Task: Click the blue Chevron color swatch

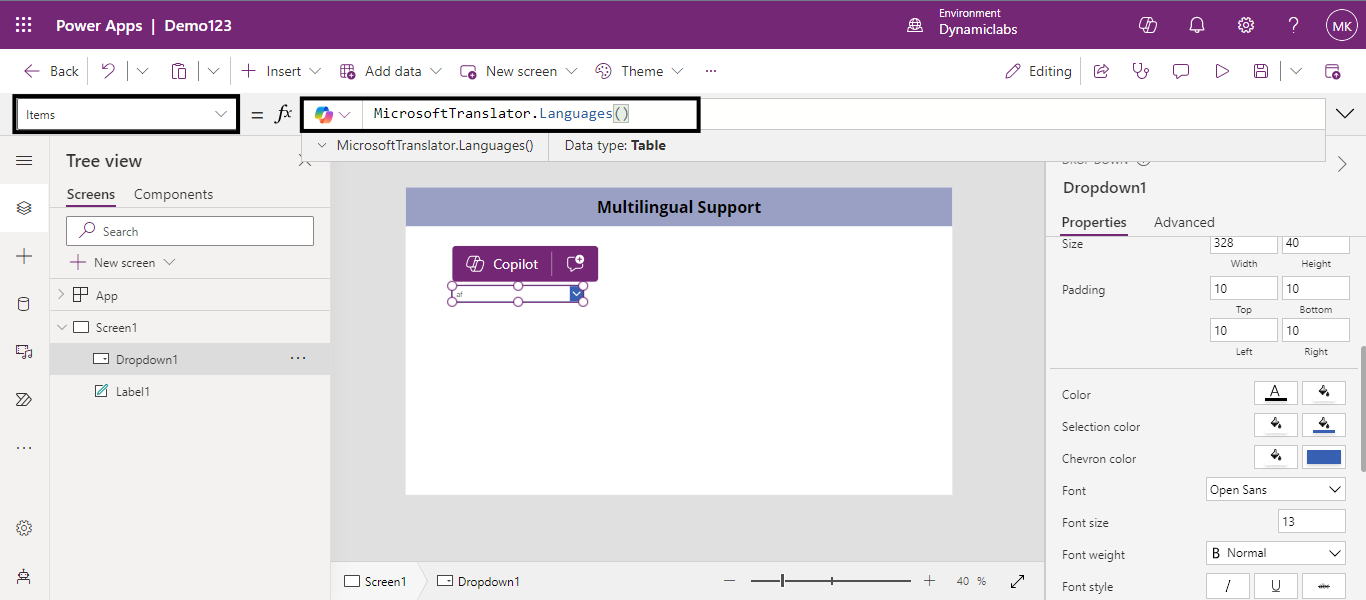Action: point(1324,457)
